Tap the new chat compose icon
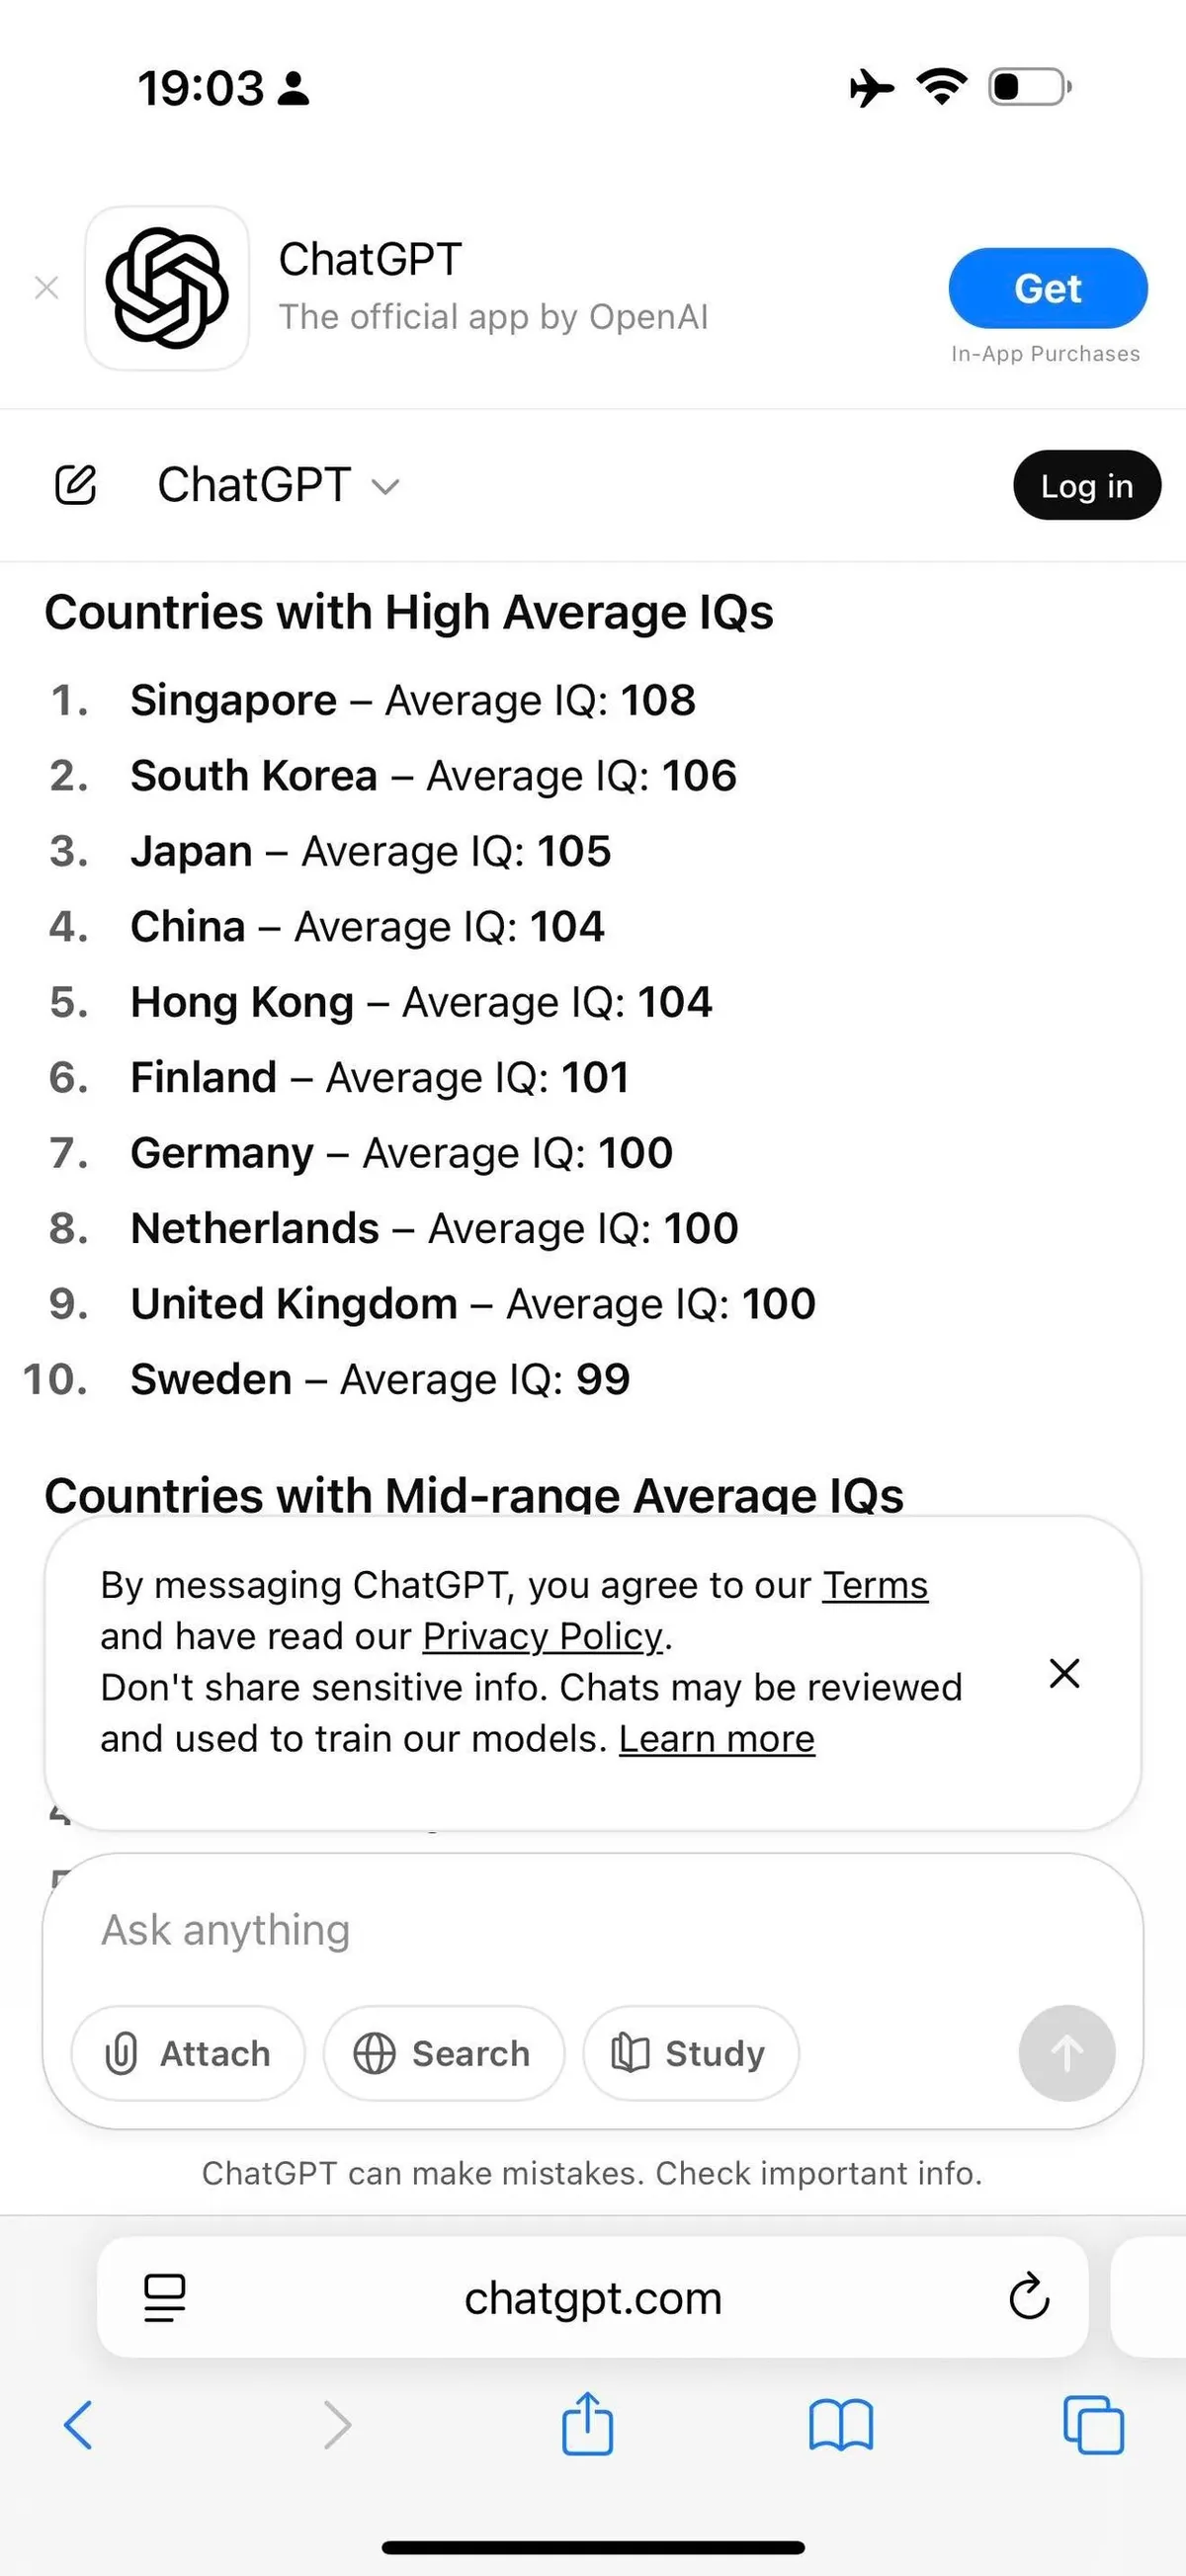The width and height of the screenshot is (1186, 2576). tap(75, 485)
